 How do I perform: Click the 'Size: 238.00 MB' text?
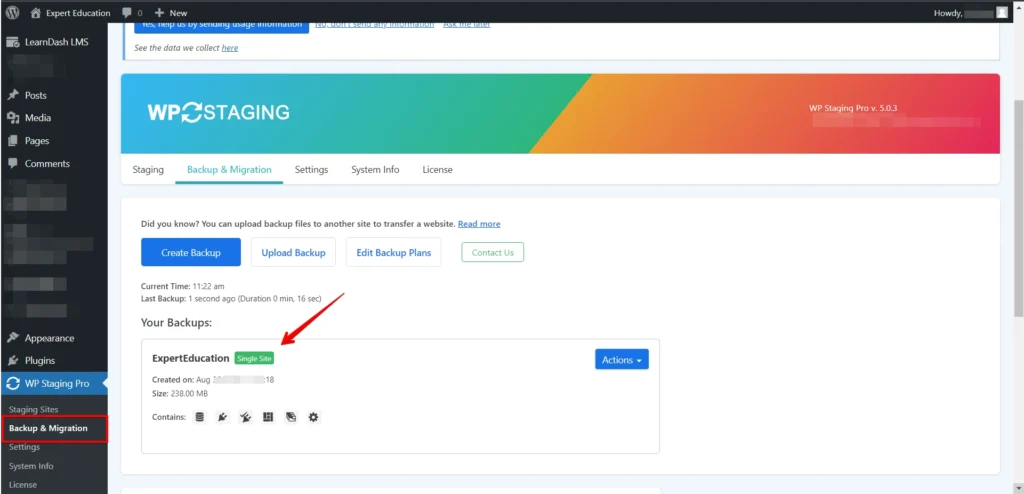coord(180,393)
